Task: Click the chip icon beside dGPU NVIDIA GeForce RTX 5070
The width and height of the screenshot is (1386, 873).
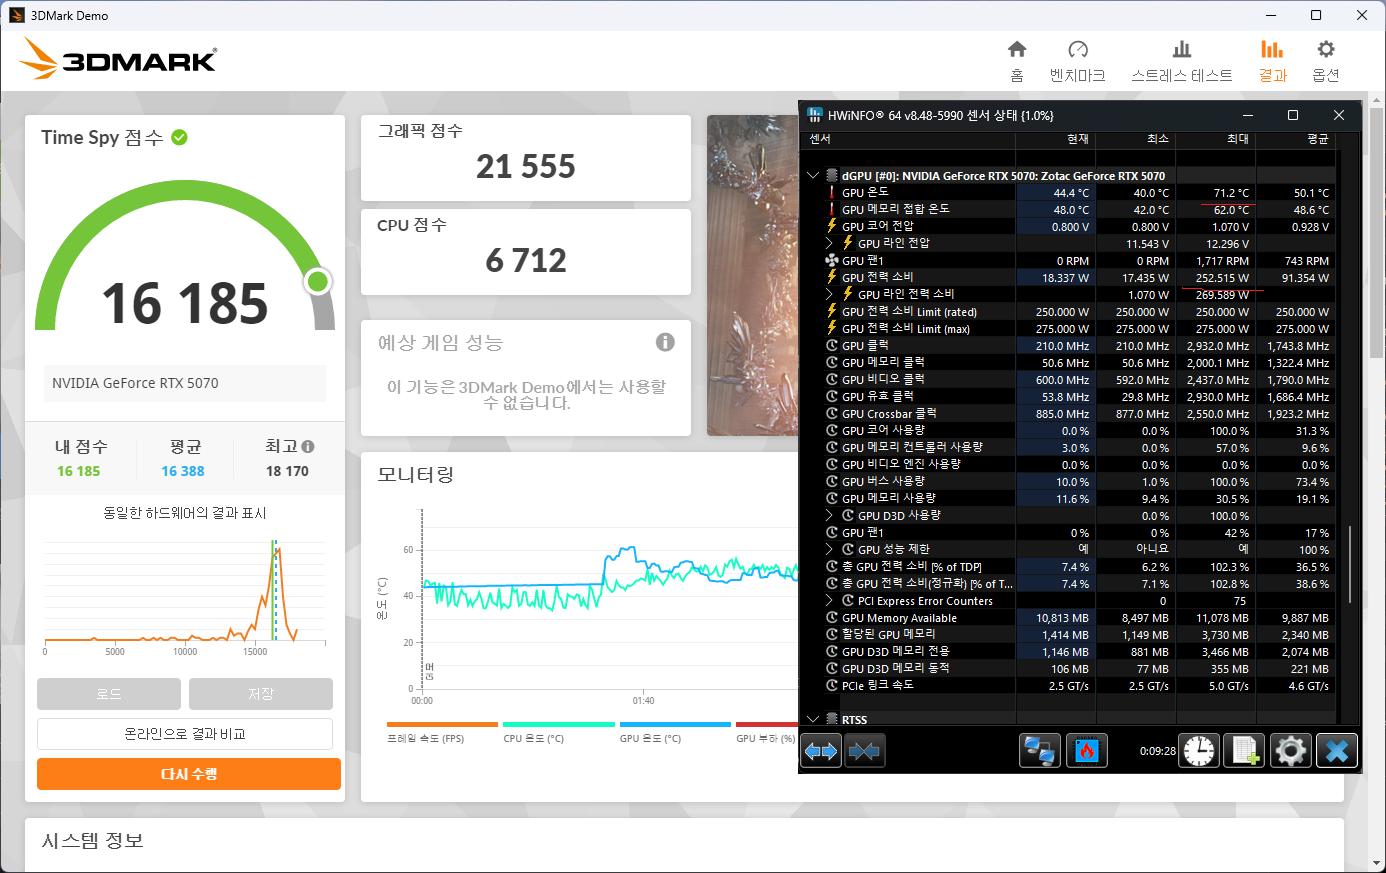Action: tap(832, 176)
